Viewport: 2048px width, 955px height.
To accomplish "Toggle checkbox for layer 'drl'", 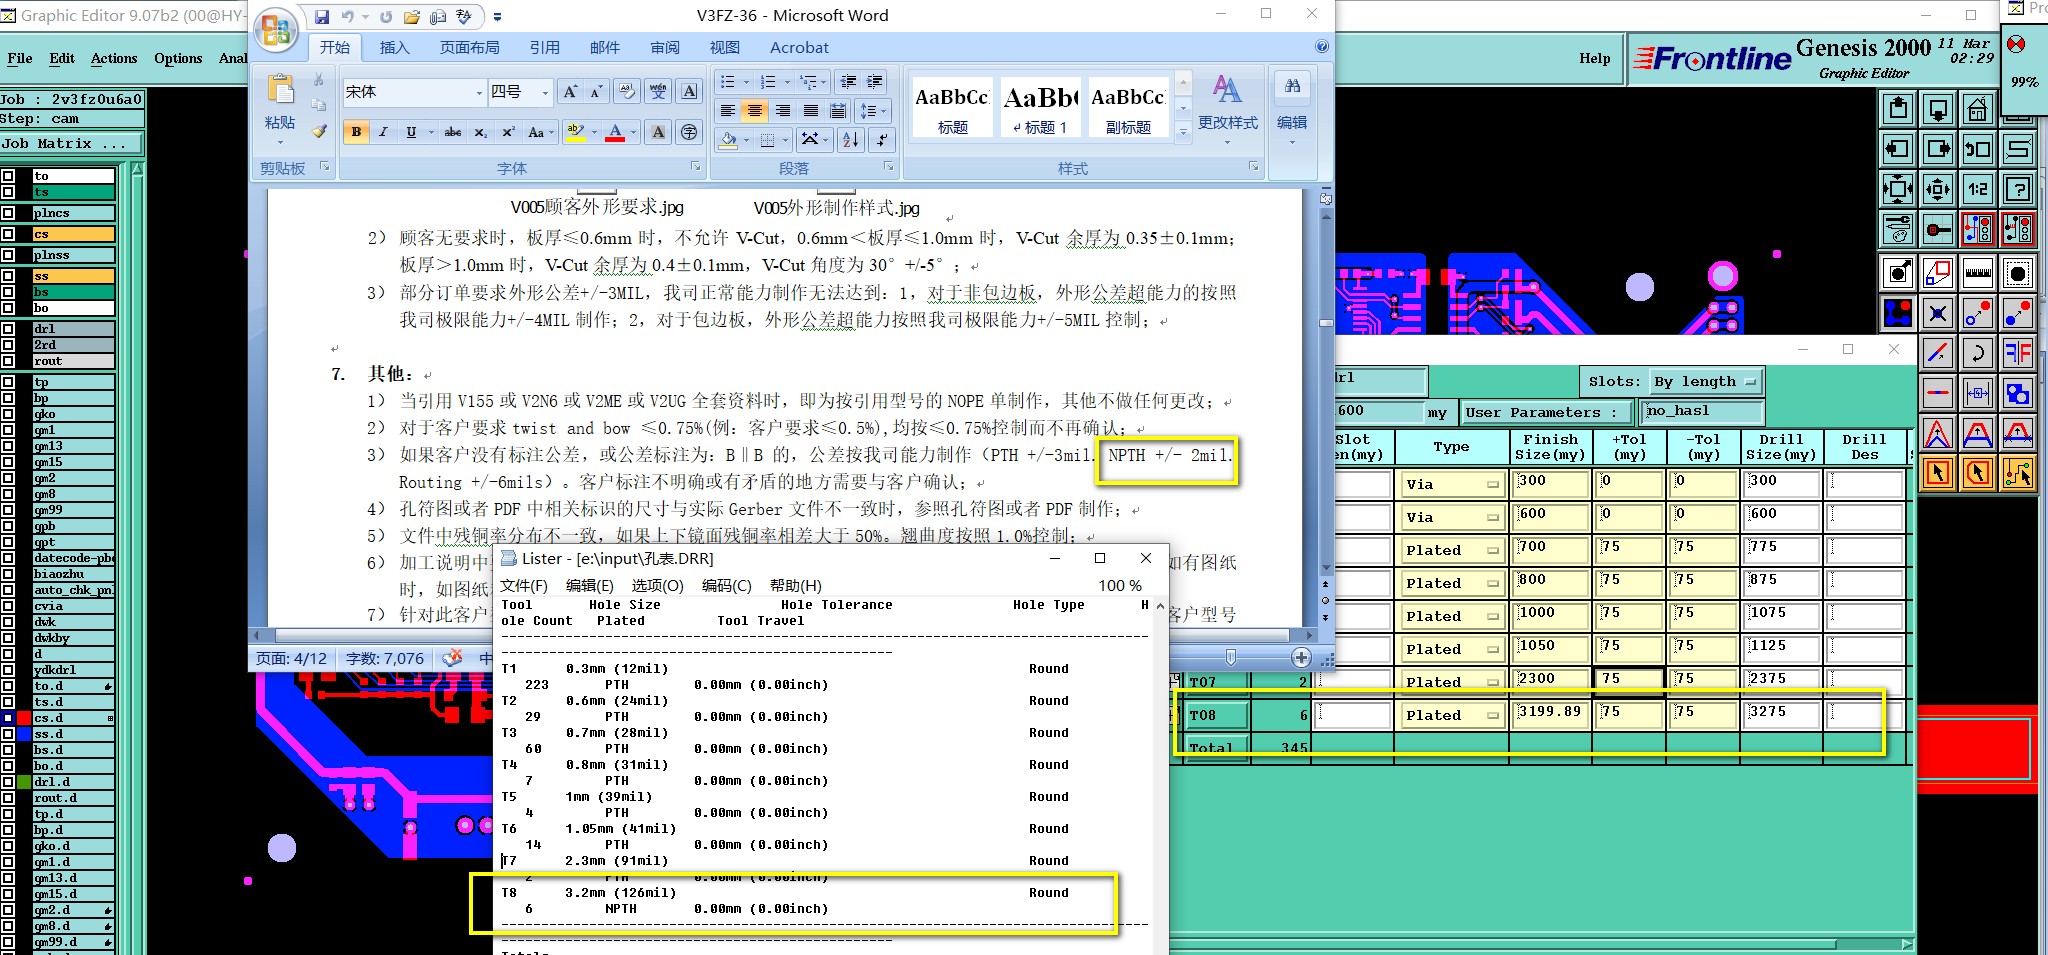I will coord(8,329).
